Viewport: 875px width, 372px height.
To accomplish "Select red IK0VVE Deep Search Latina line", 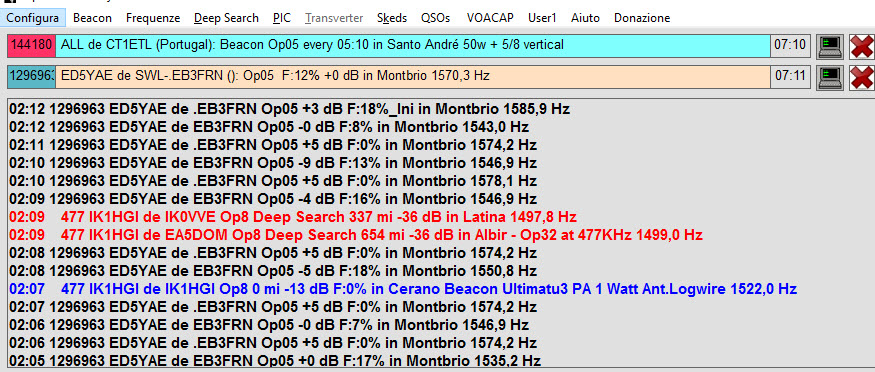I will tap(293, 217).
